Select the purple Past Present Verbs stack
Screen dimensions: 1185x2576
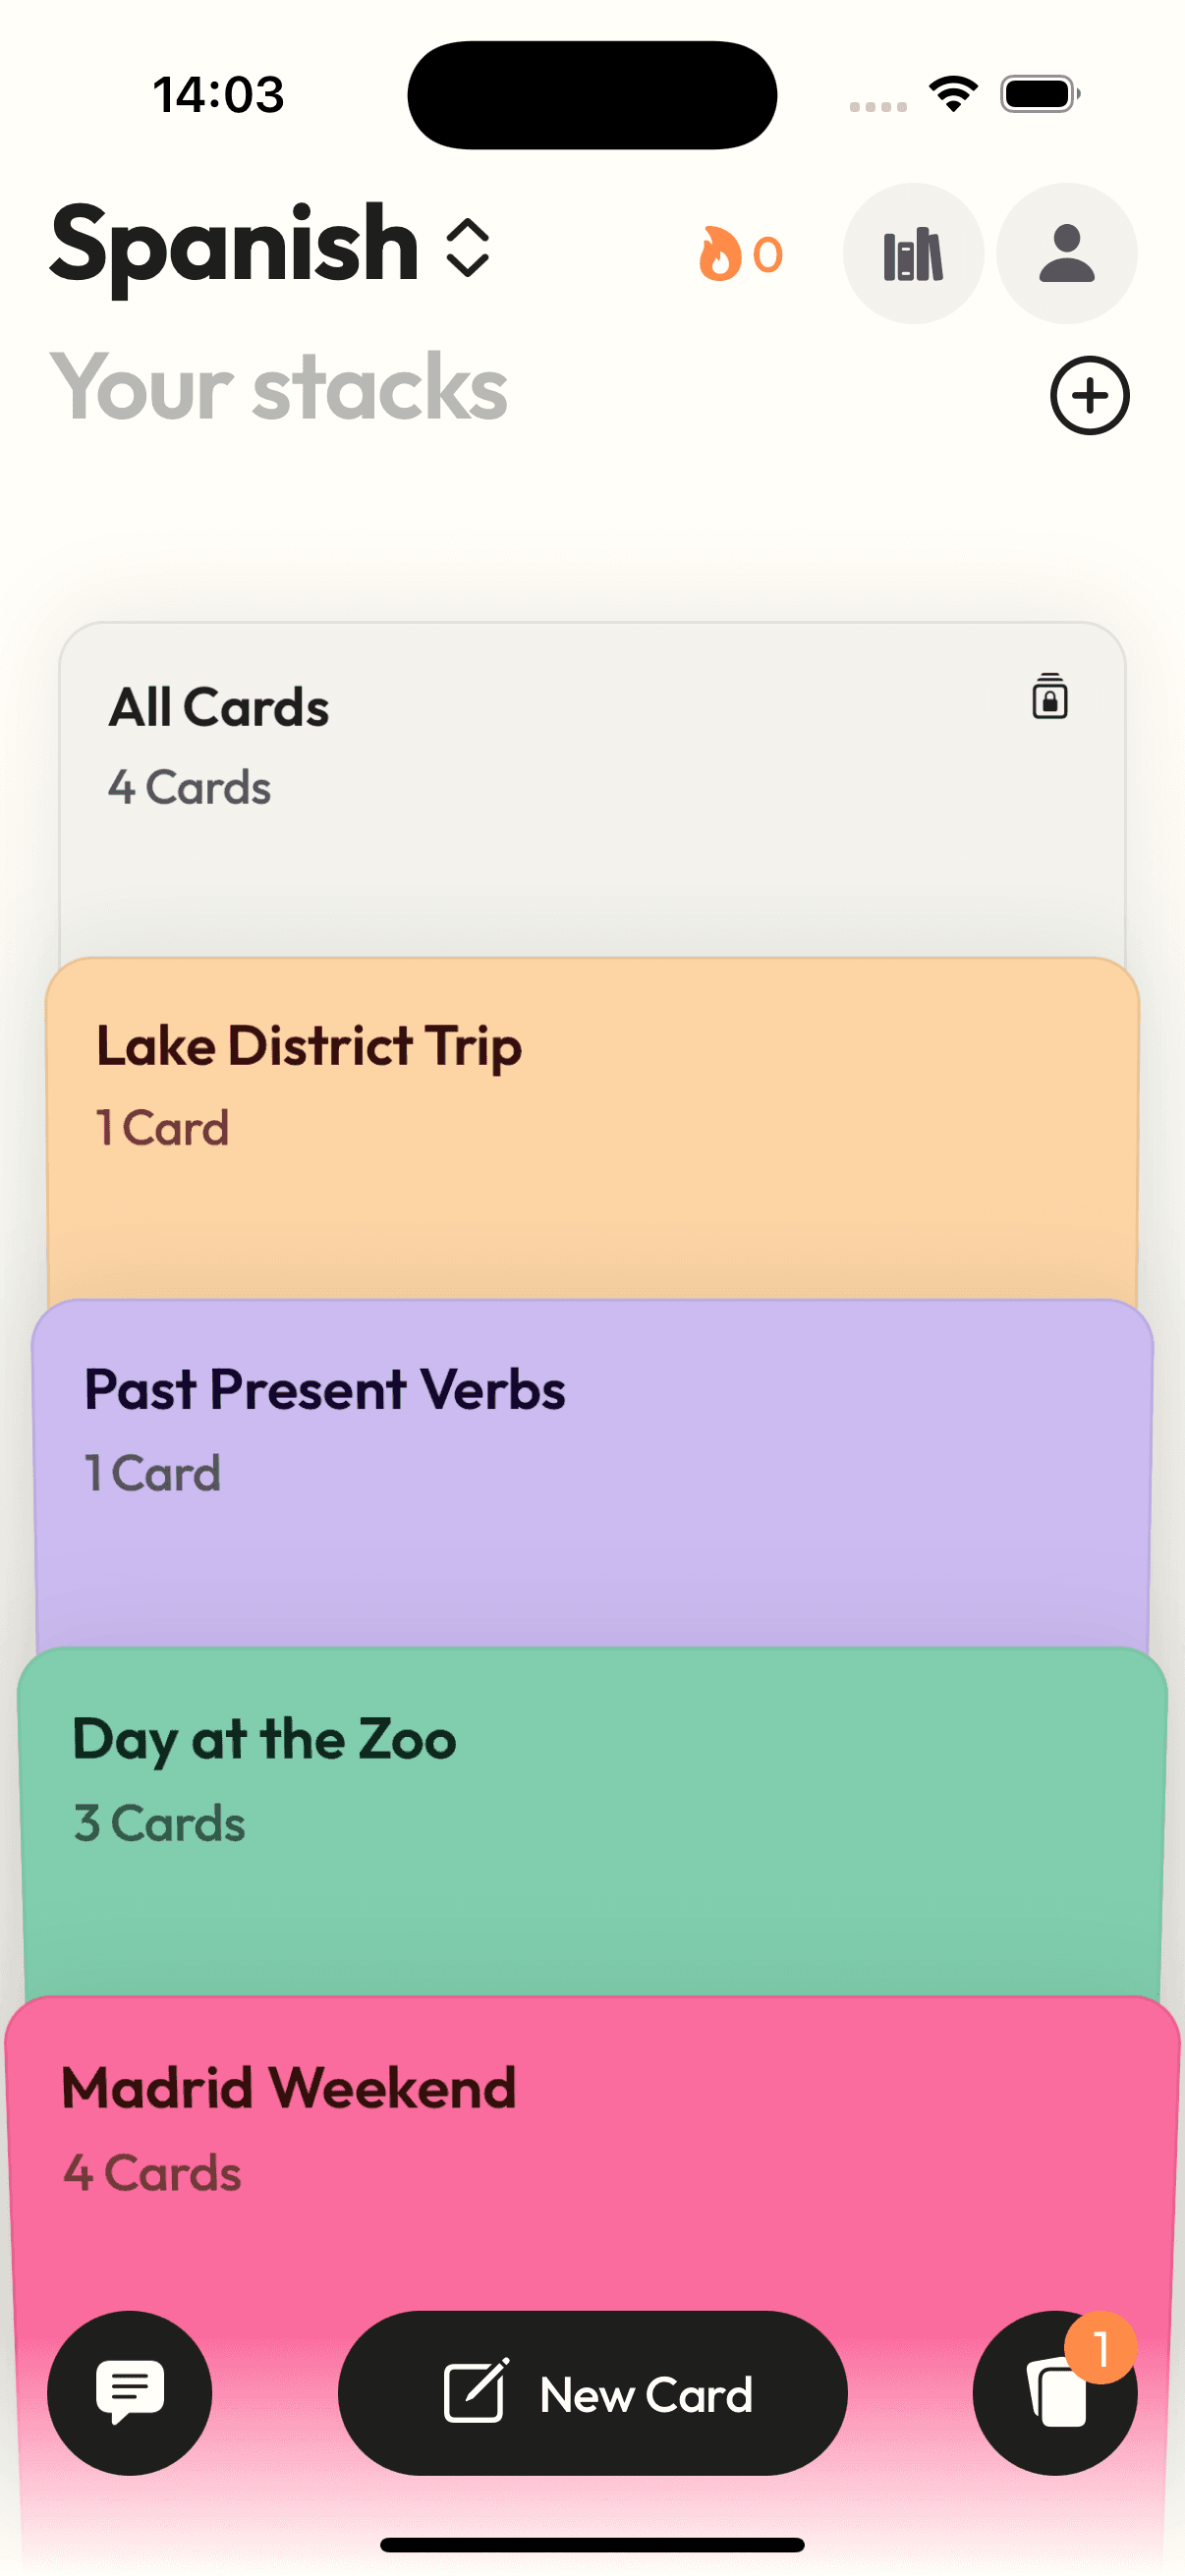(592, 1472)
